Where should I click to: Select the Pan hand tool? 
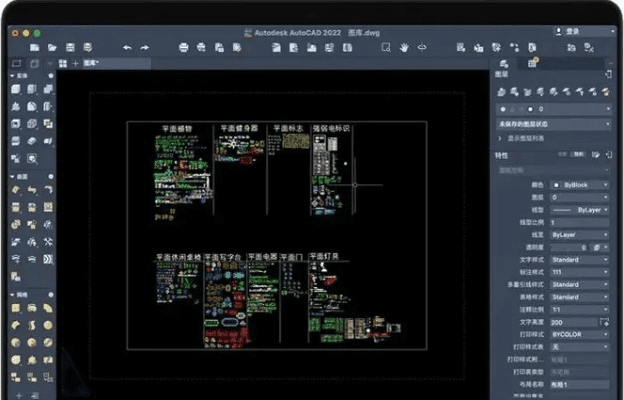pos(403,47)
